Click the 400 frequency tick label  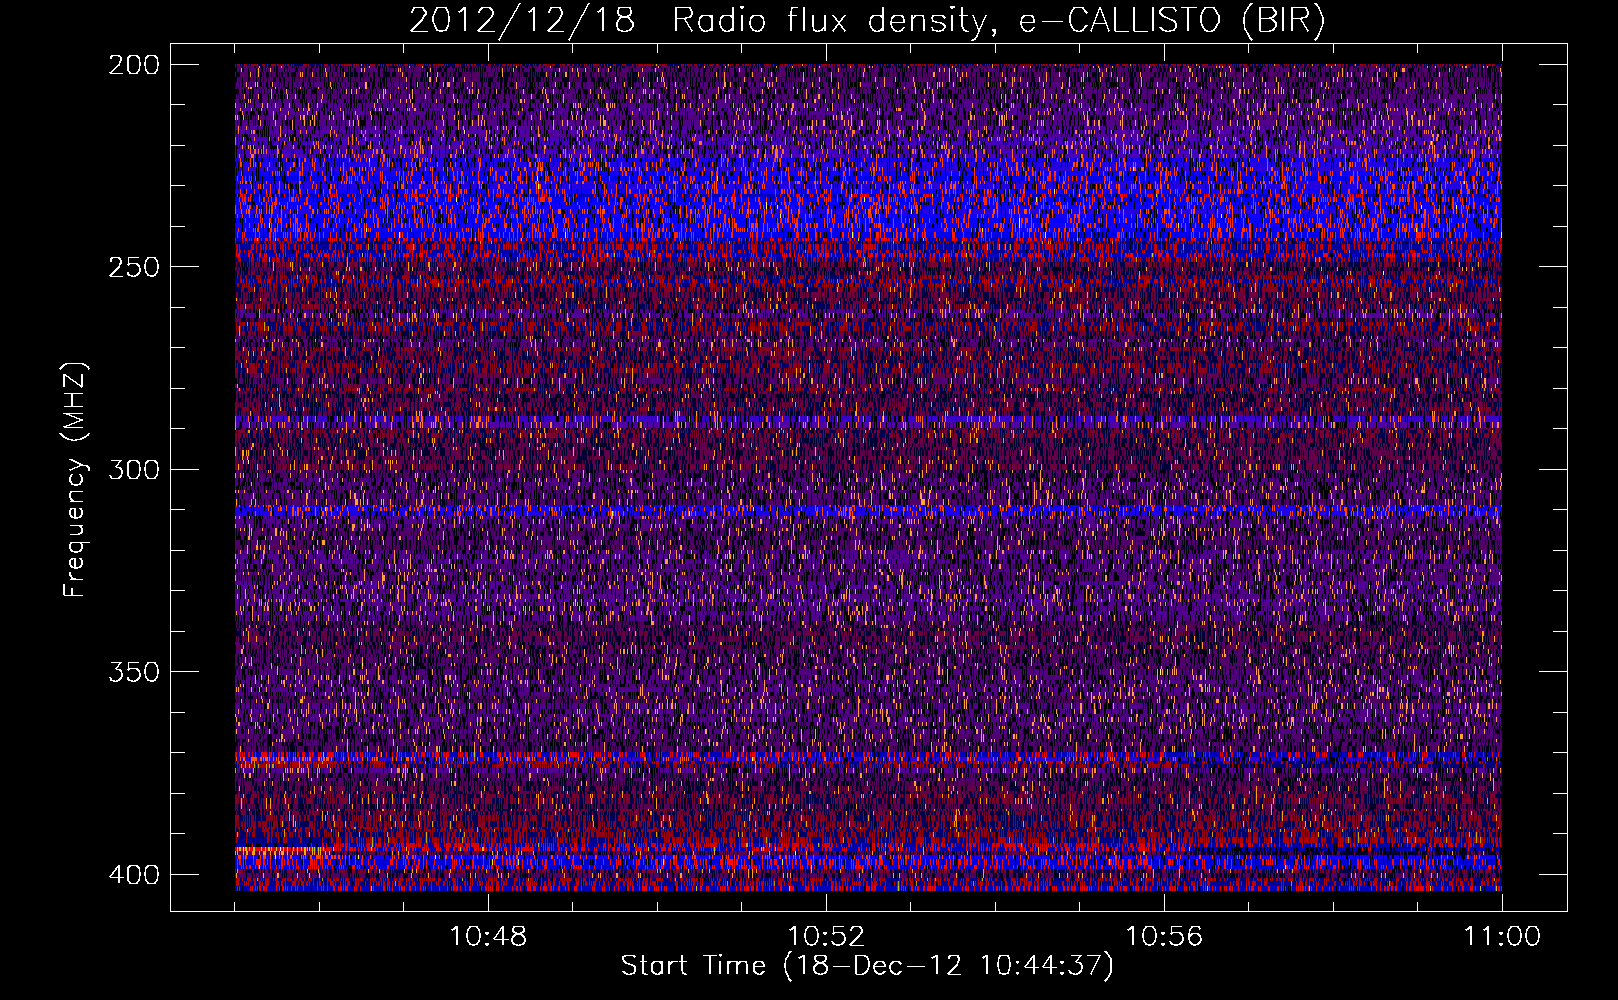(133, 874)
